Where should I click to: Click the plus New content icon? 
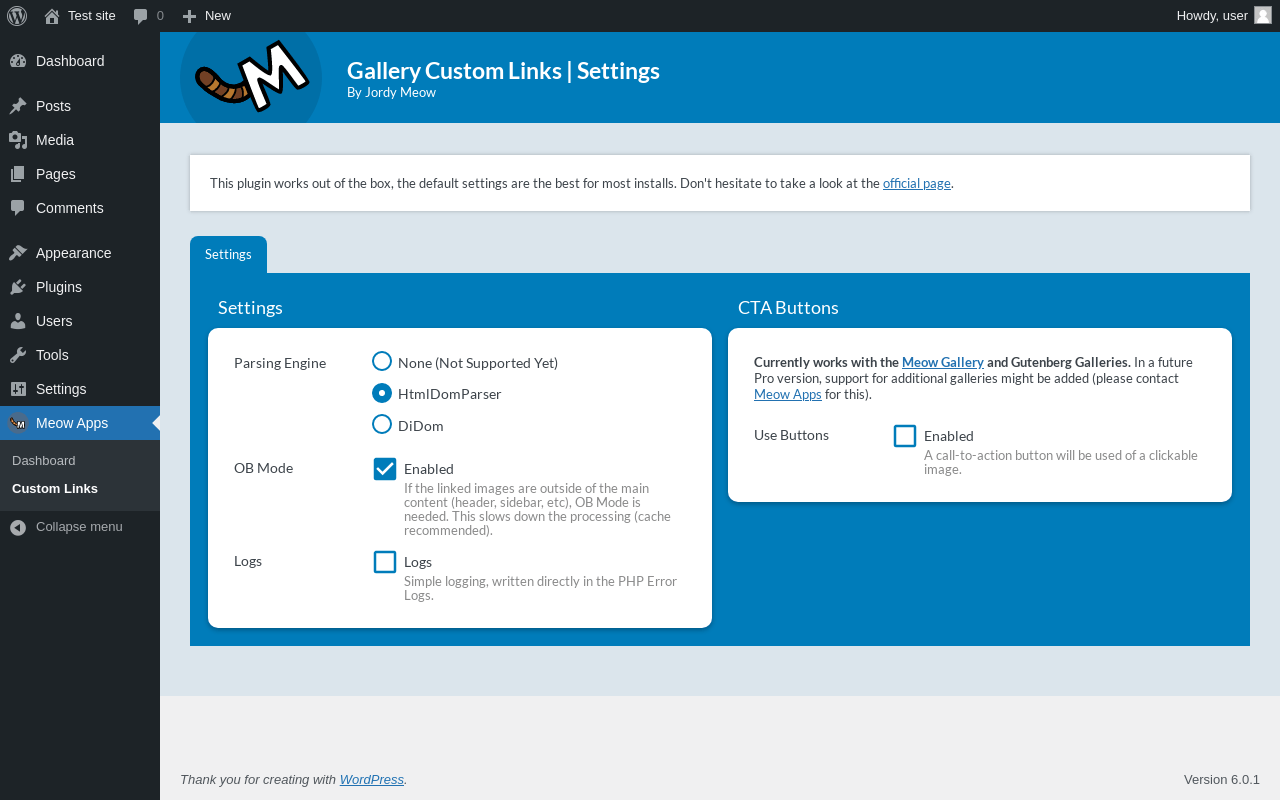[x=189, y=16]
